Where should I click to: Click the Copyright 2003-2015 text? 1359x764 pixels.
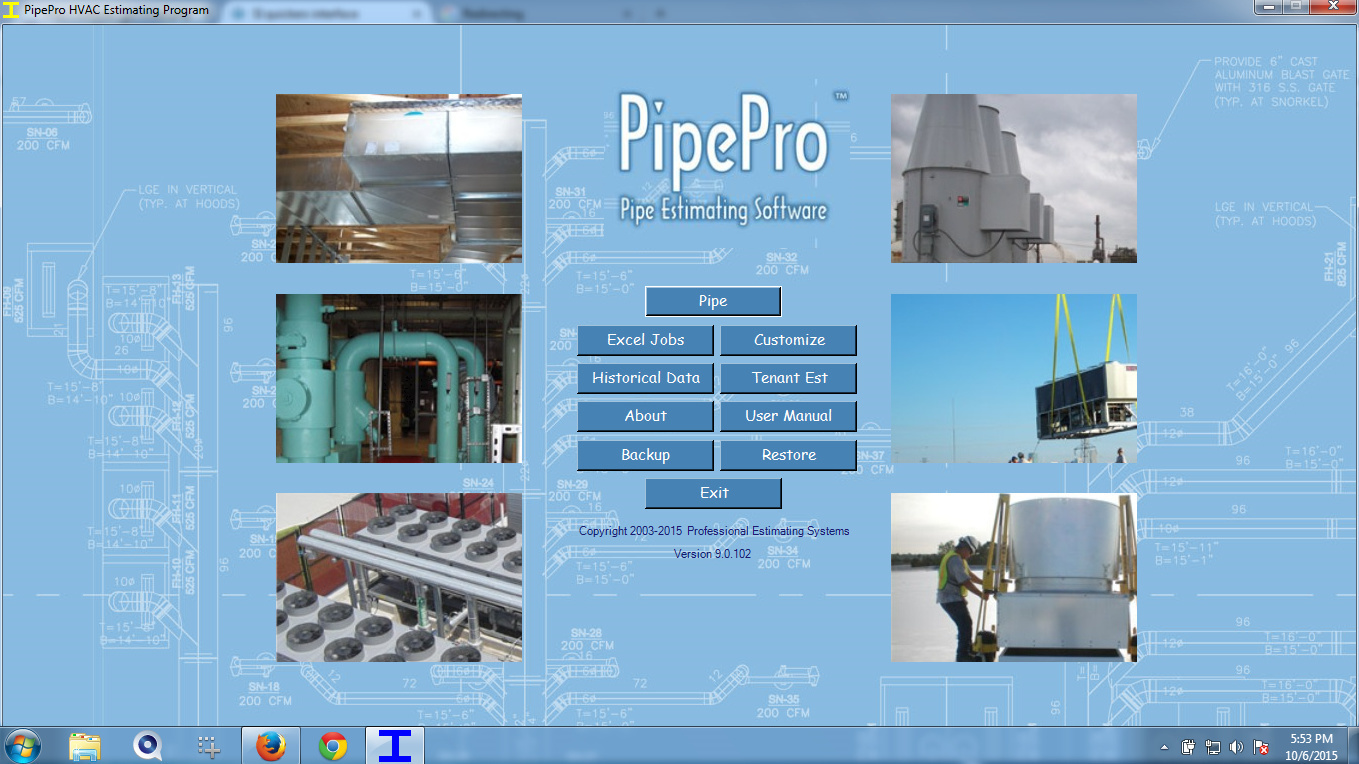pyautogui.click(x=714, y=531)
